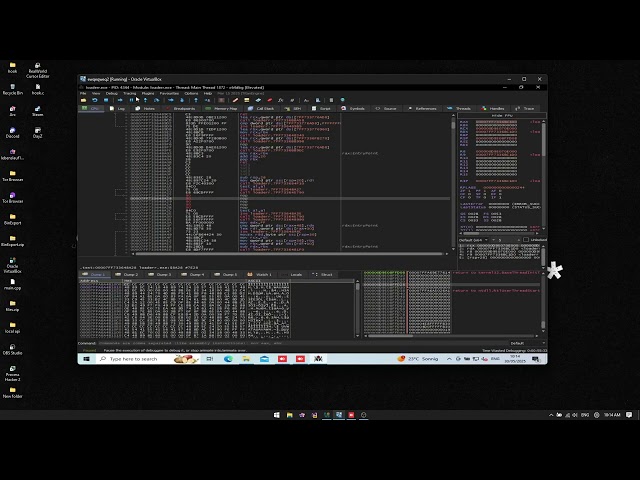Switch to the Trace tab
The width and height of the screenshot is (640, 480).
(525, 109)
